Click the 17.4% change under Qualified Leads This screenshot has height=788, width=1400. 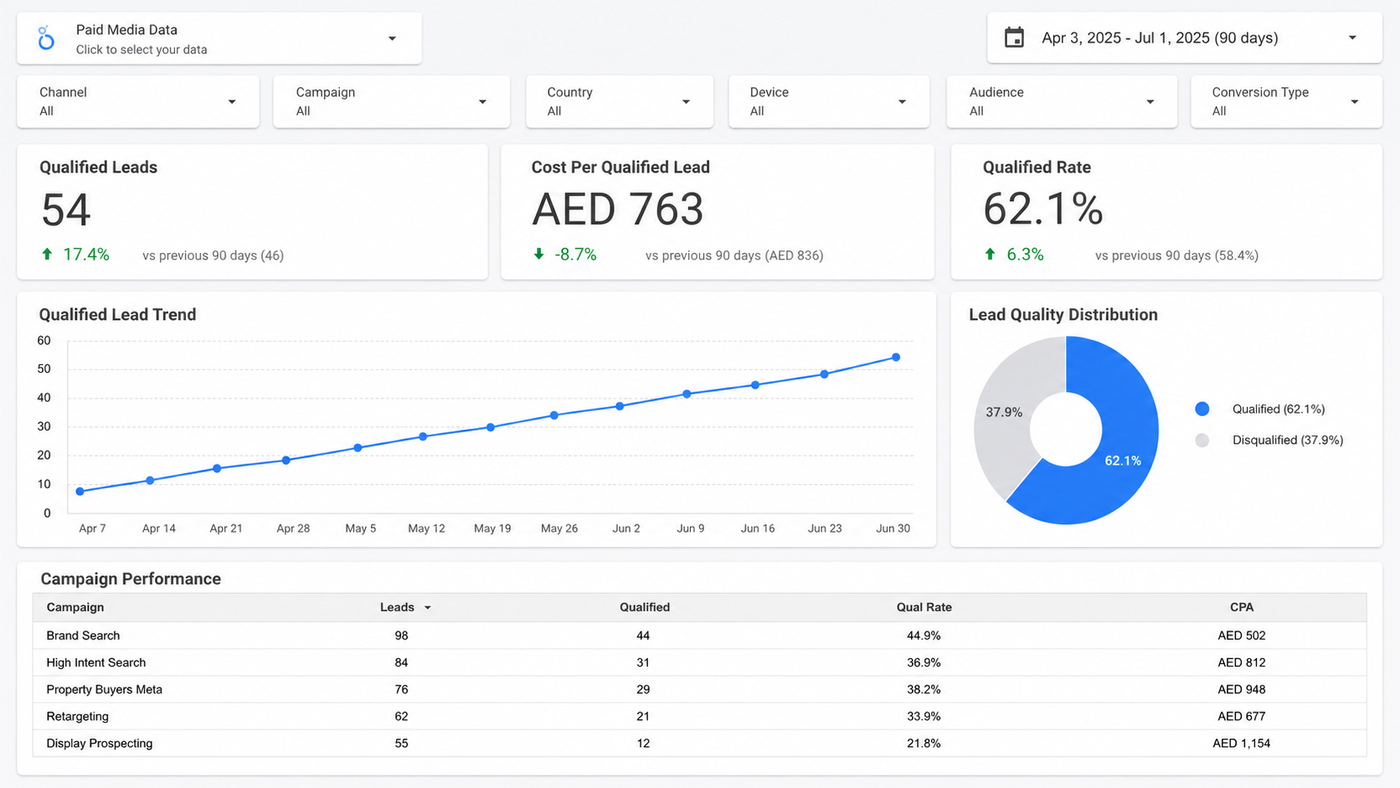86,255
